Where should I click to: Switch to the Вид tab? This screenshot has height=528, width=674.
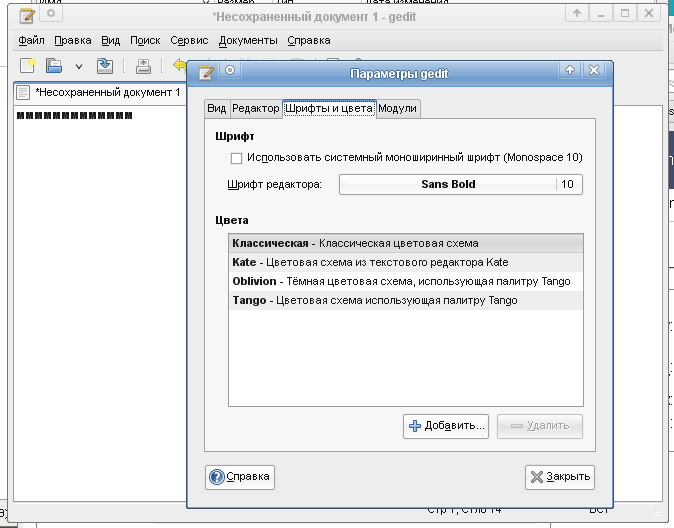[216, 109]
